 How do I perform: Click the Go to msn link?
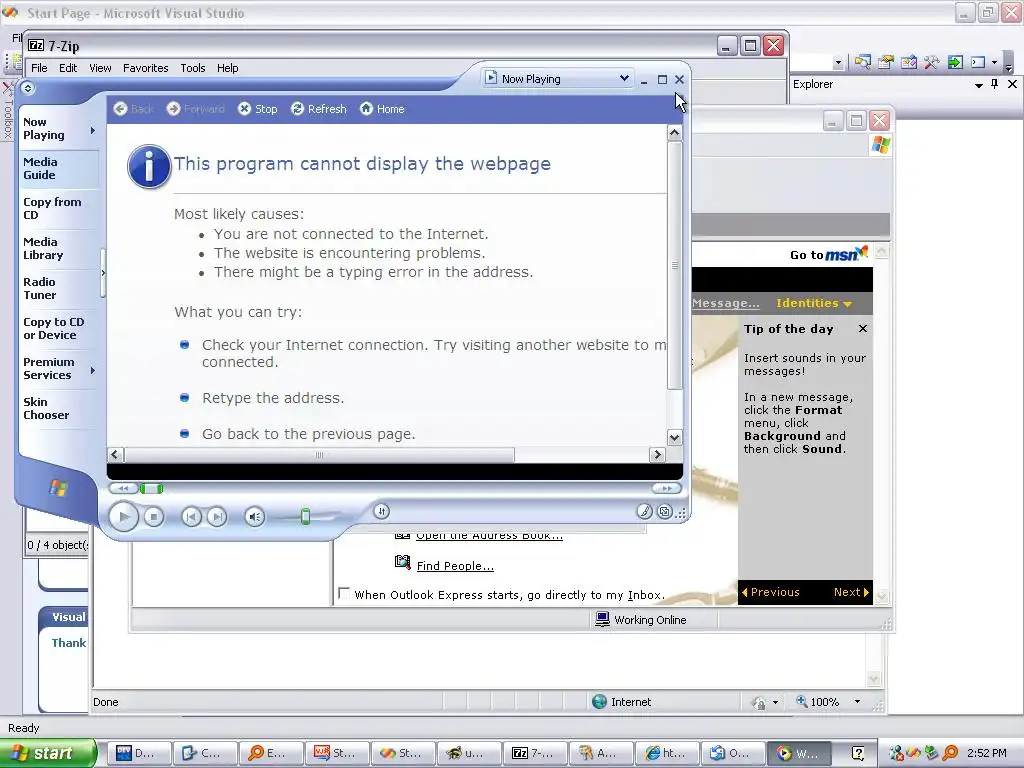pyautogui.click(x=829, y=254)
